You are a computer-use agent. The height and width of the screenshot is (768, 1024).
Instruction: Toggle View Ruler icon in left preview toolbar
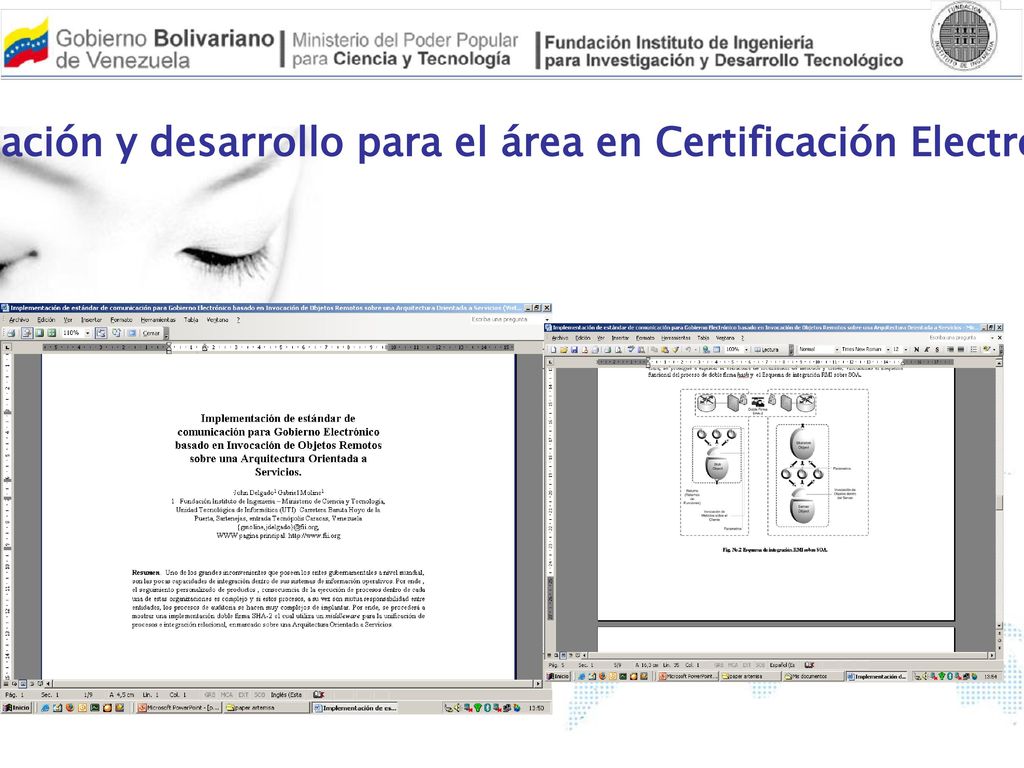tap(101, 332)
